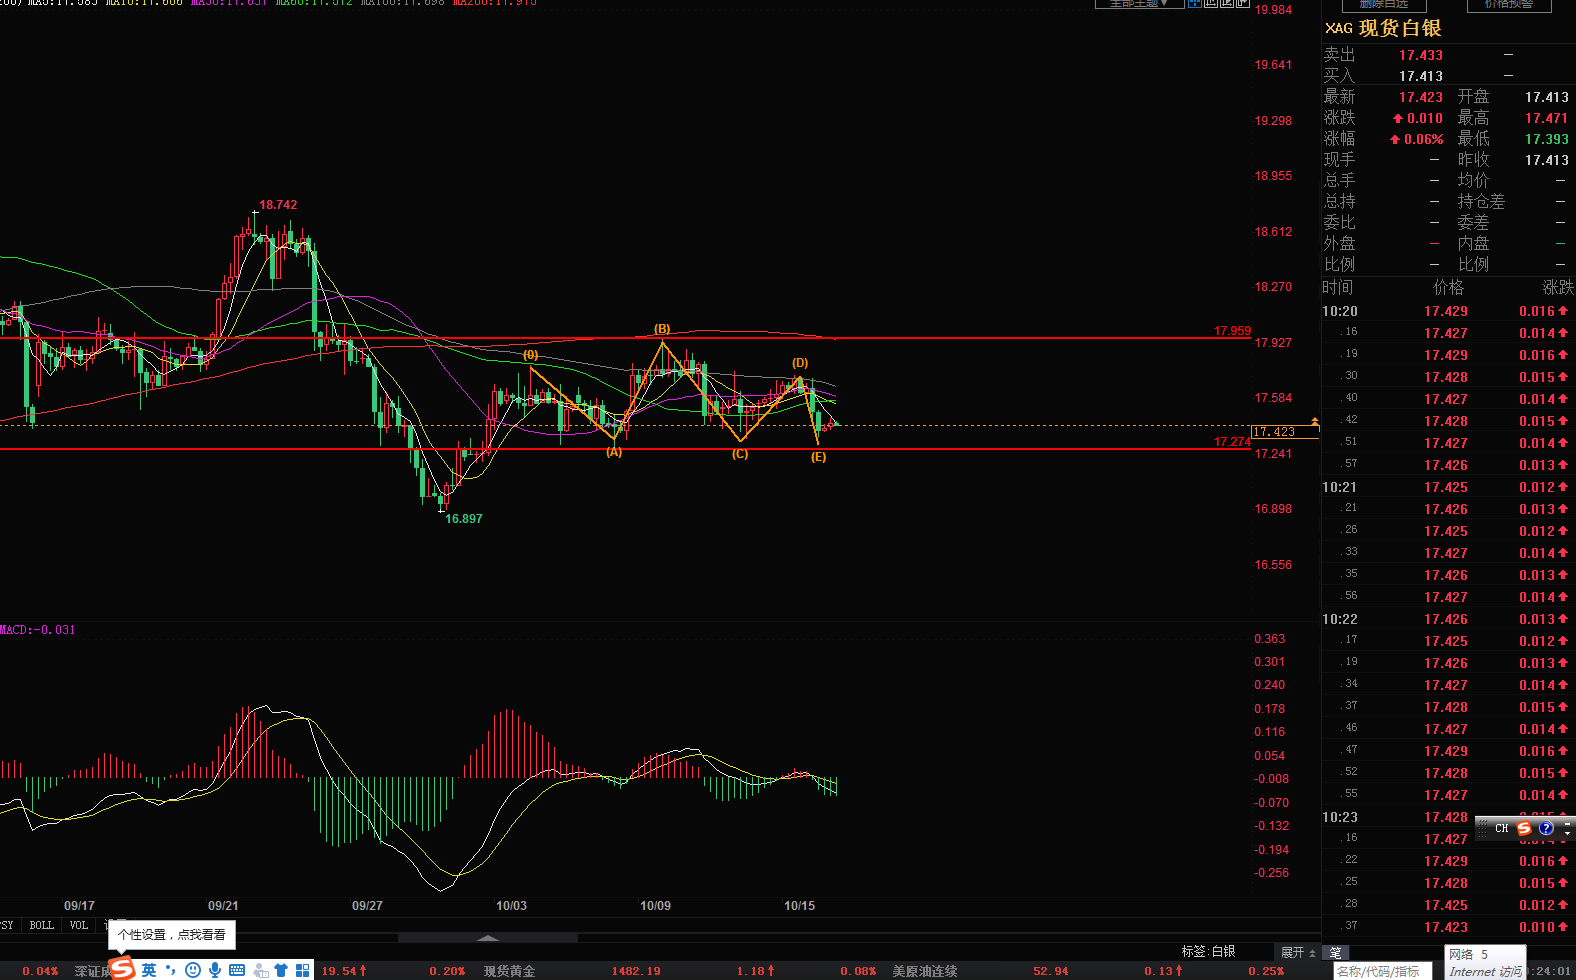This screenshot has height=980, width=1576.
Task: Click the 10:20 tick row
Action: click(1448, 311)
